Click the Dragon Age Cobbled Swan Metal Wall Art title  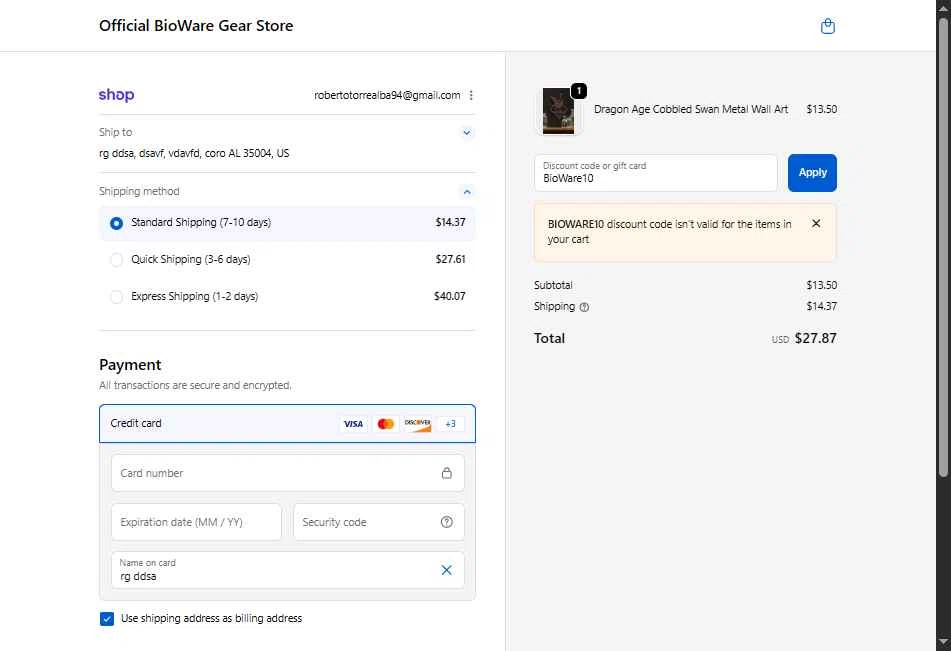click(691, 109)
